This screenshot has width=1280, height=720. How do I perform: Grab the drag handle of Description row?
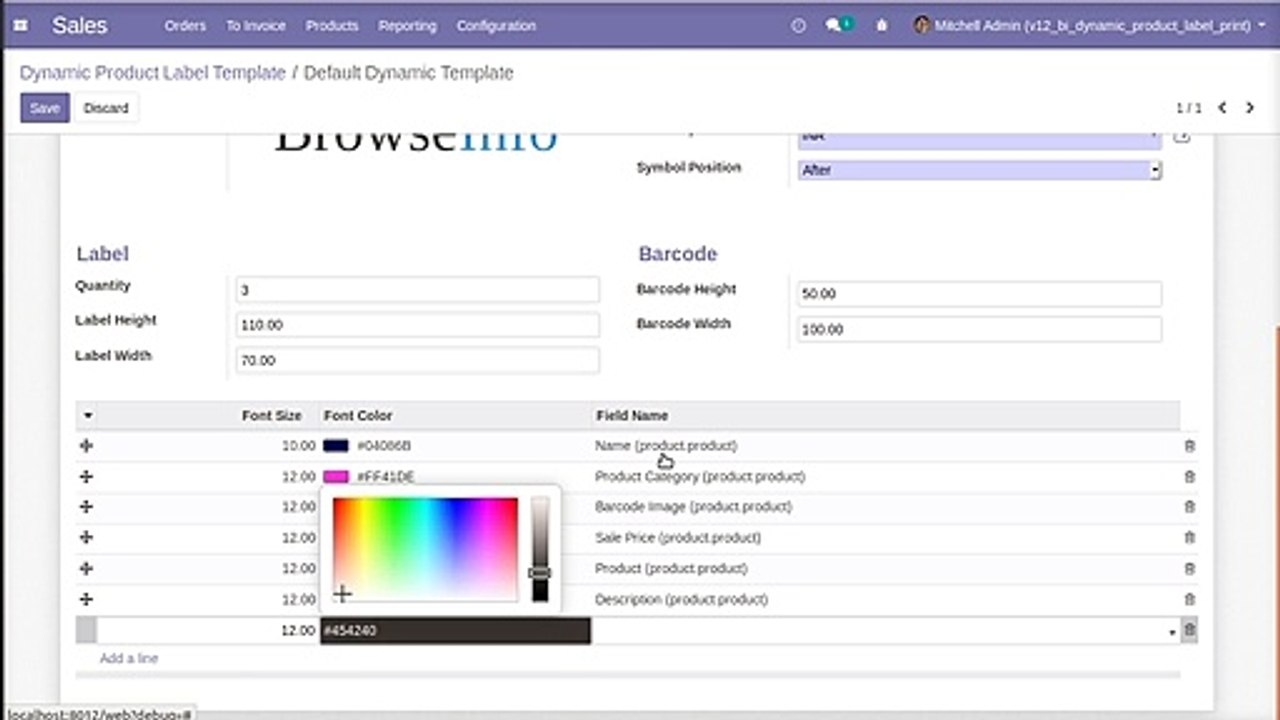(x=86, y=600)
